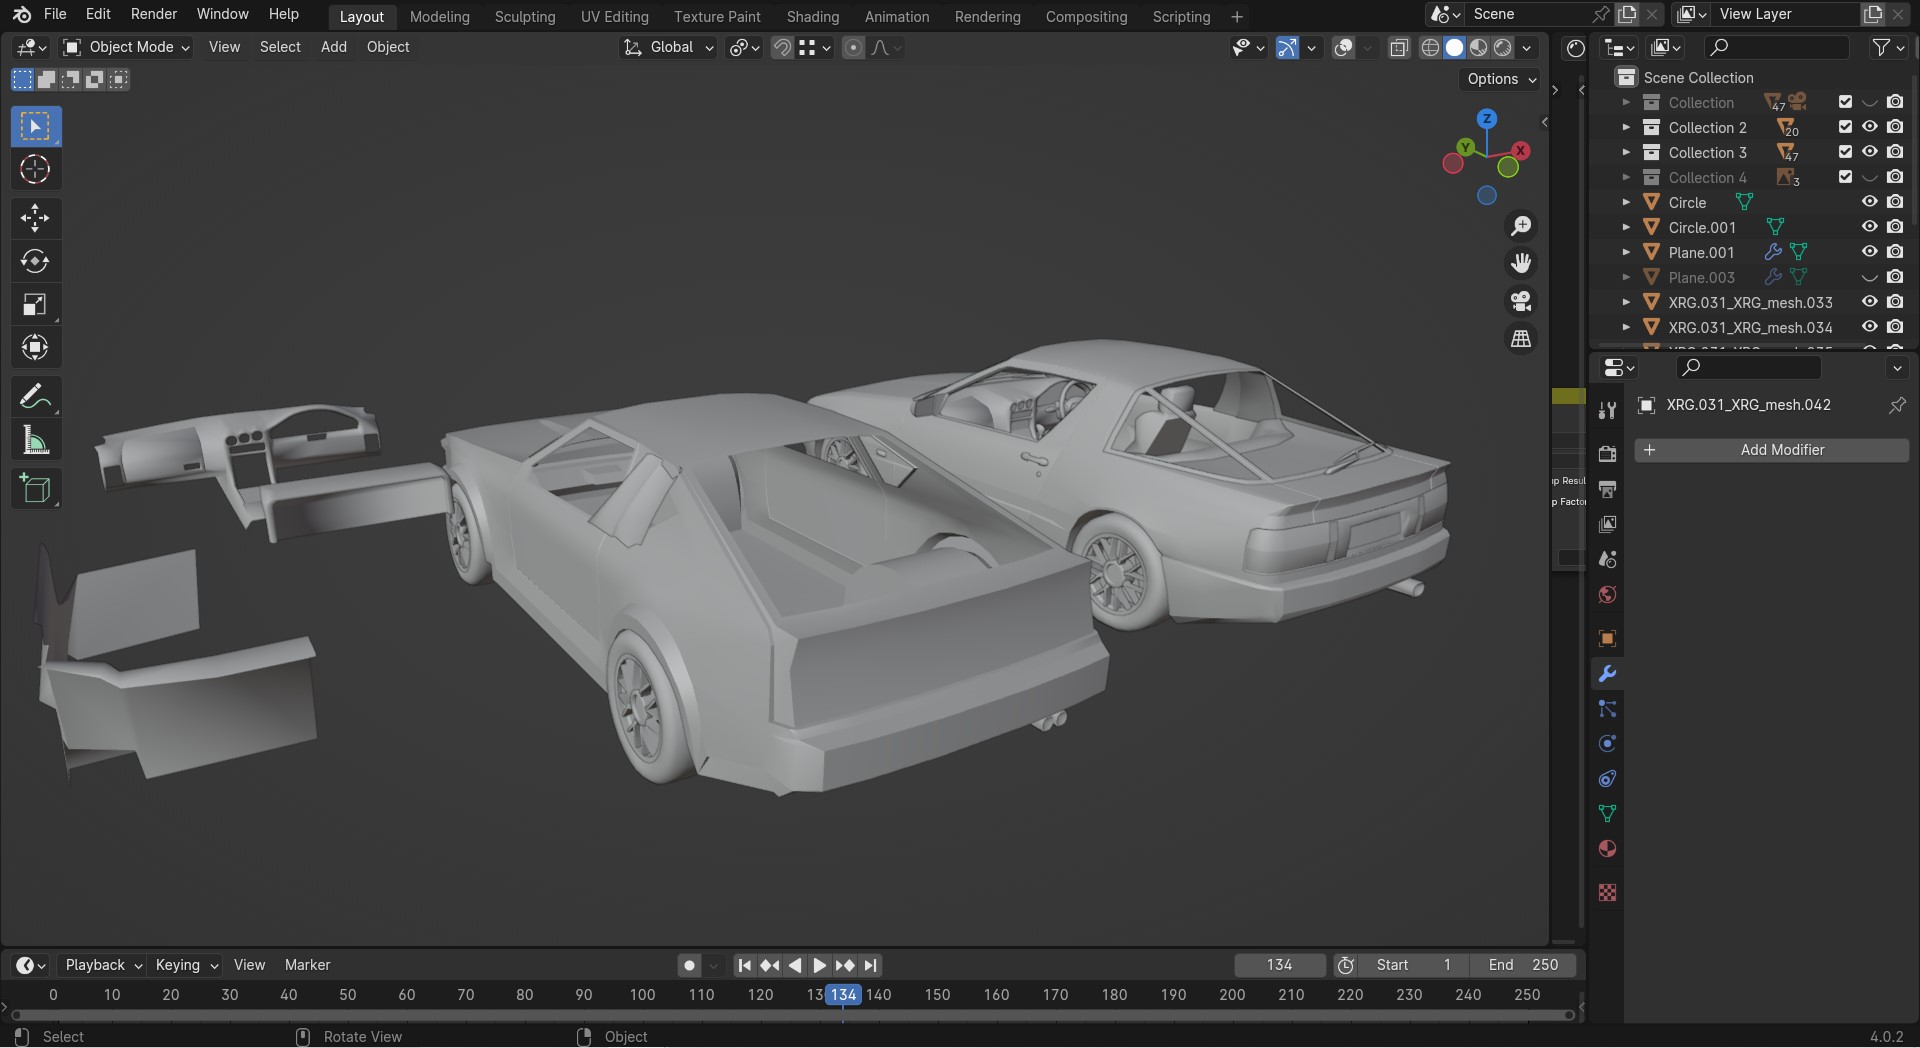This screenshot has height=1048, width=1920.
Task: Open the Render properties tab
Action: 1607,454
